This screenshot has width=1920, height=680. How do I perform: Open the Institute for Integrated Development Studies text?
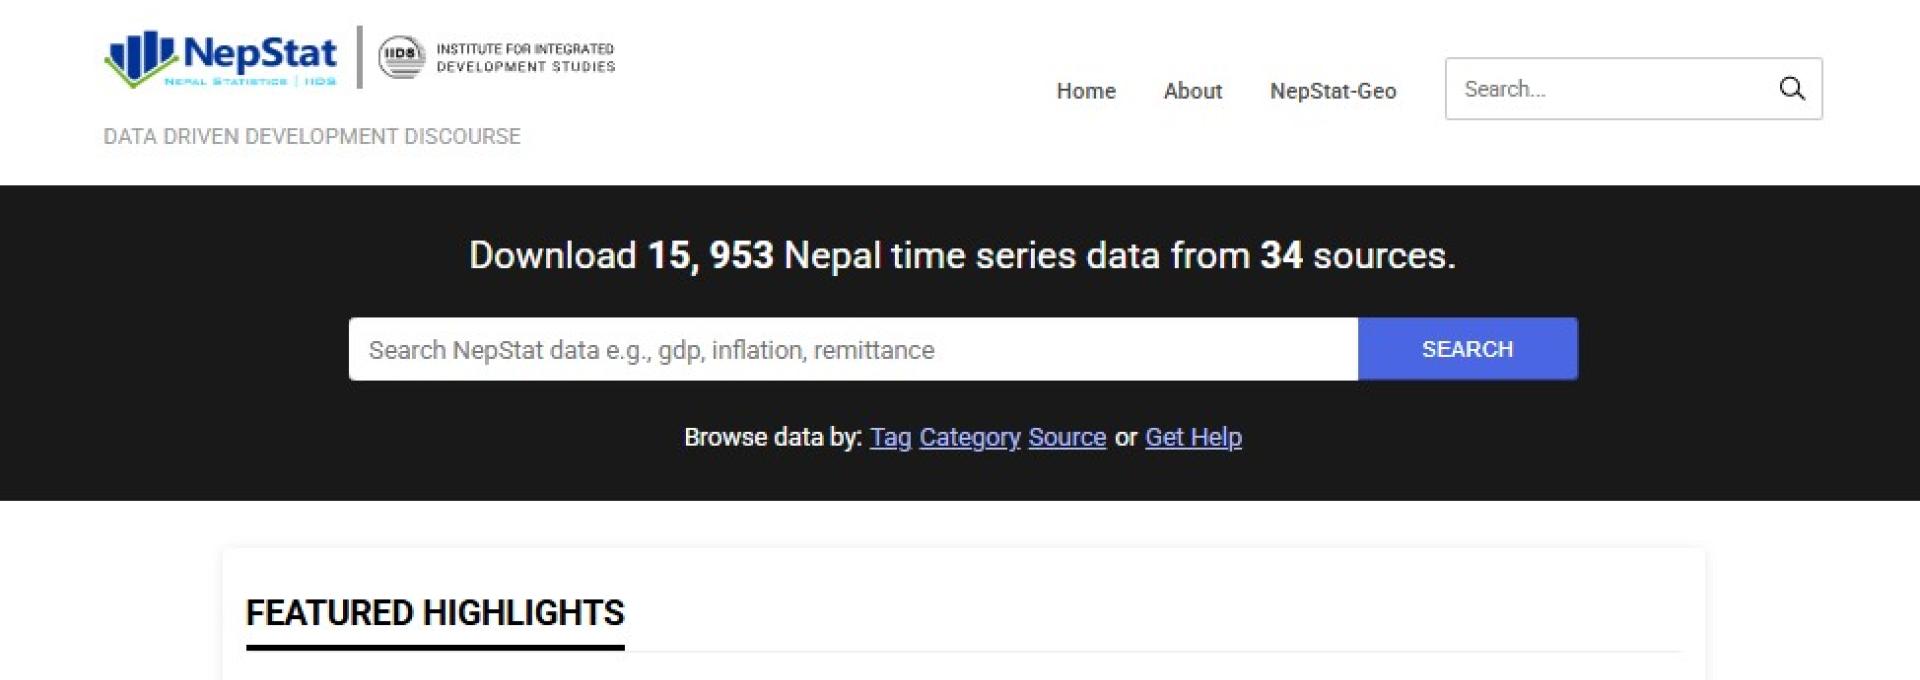tap(525, 58)
